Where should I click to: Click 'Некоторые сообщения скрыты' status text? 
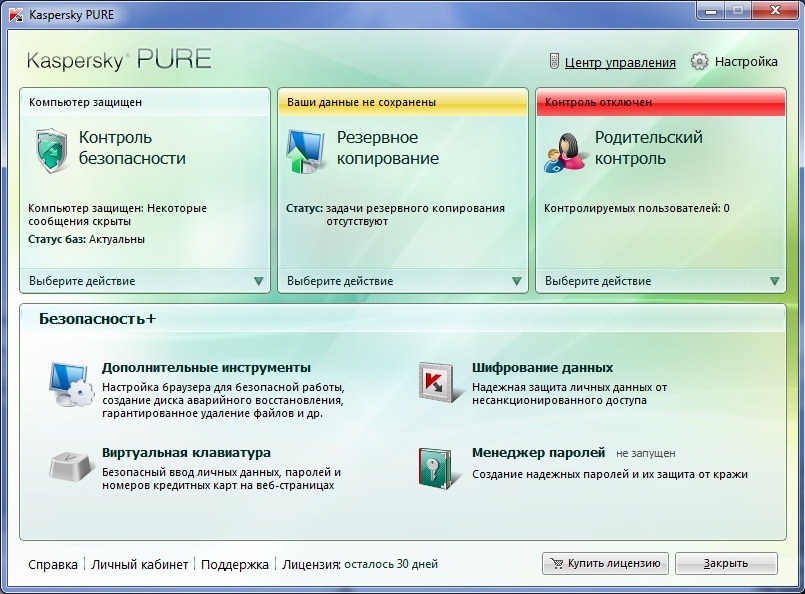tap(118, 215)
